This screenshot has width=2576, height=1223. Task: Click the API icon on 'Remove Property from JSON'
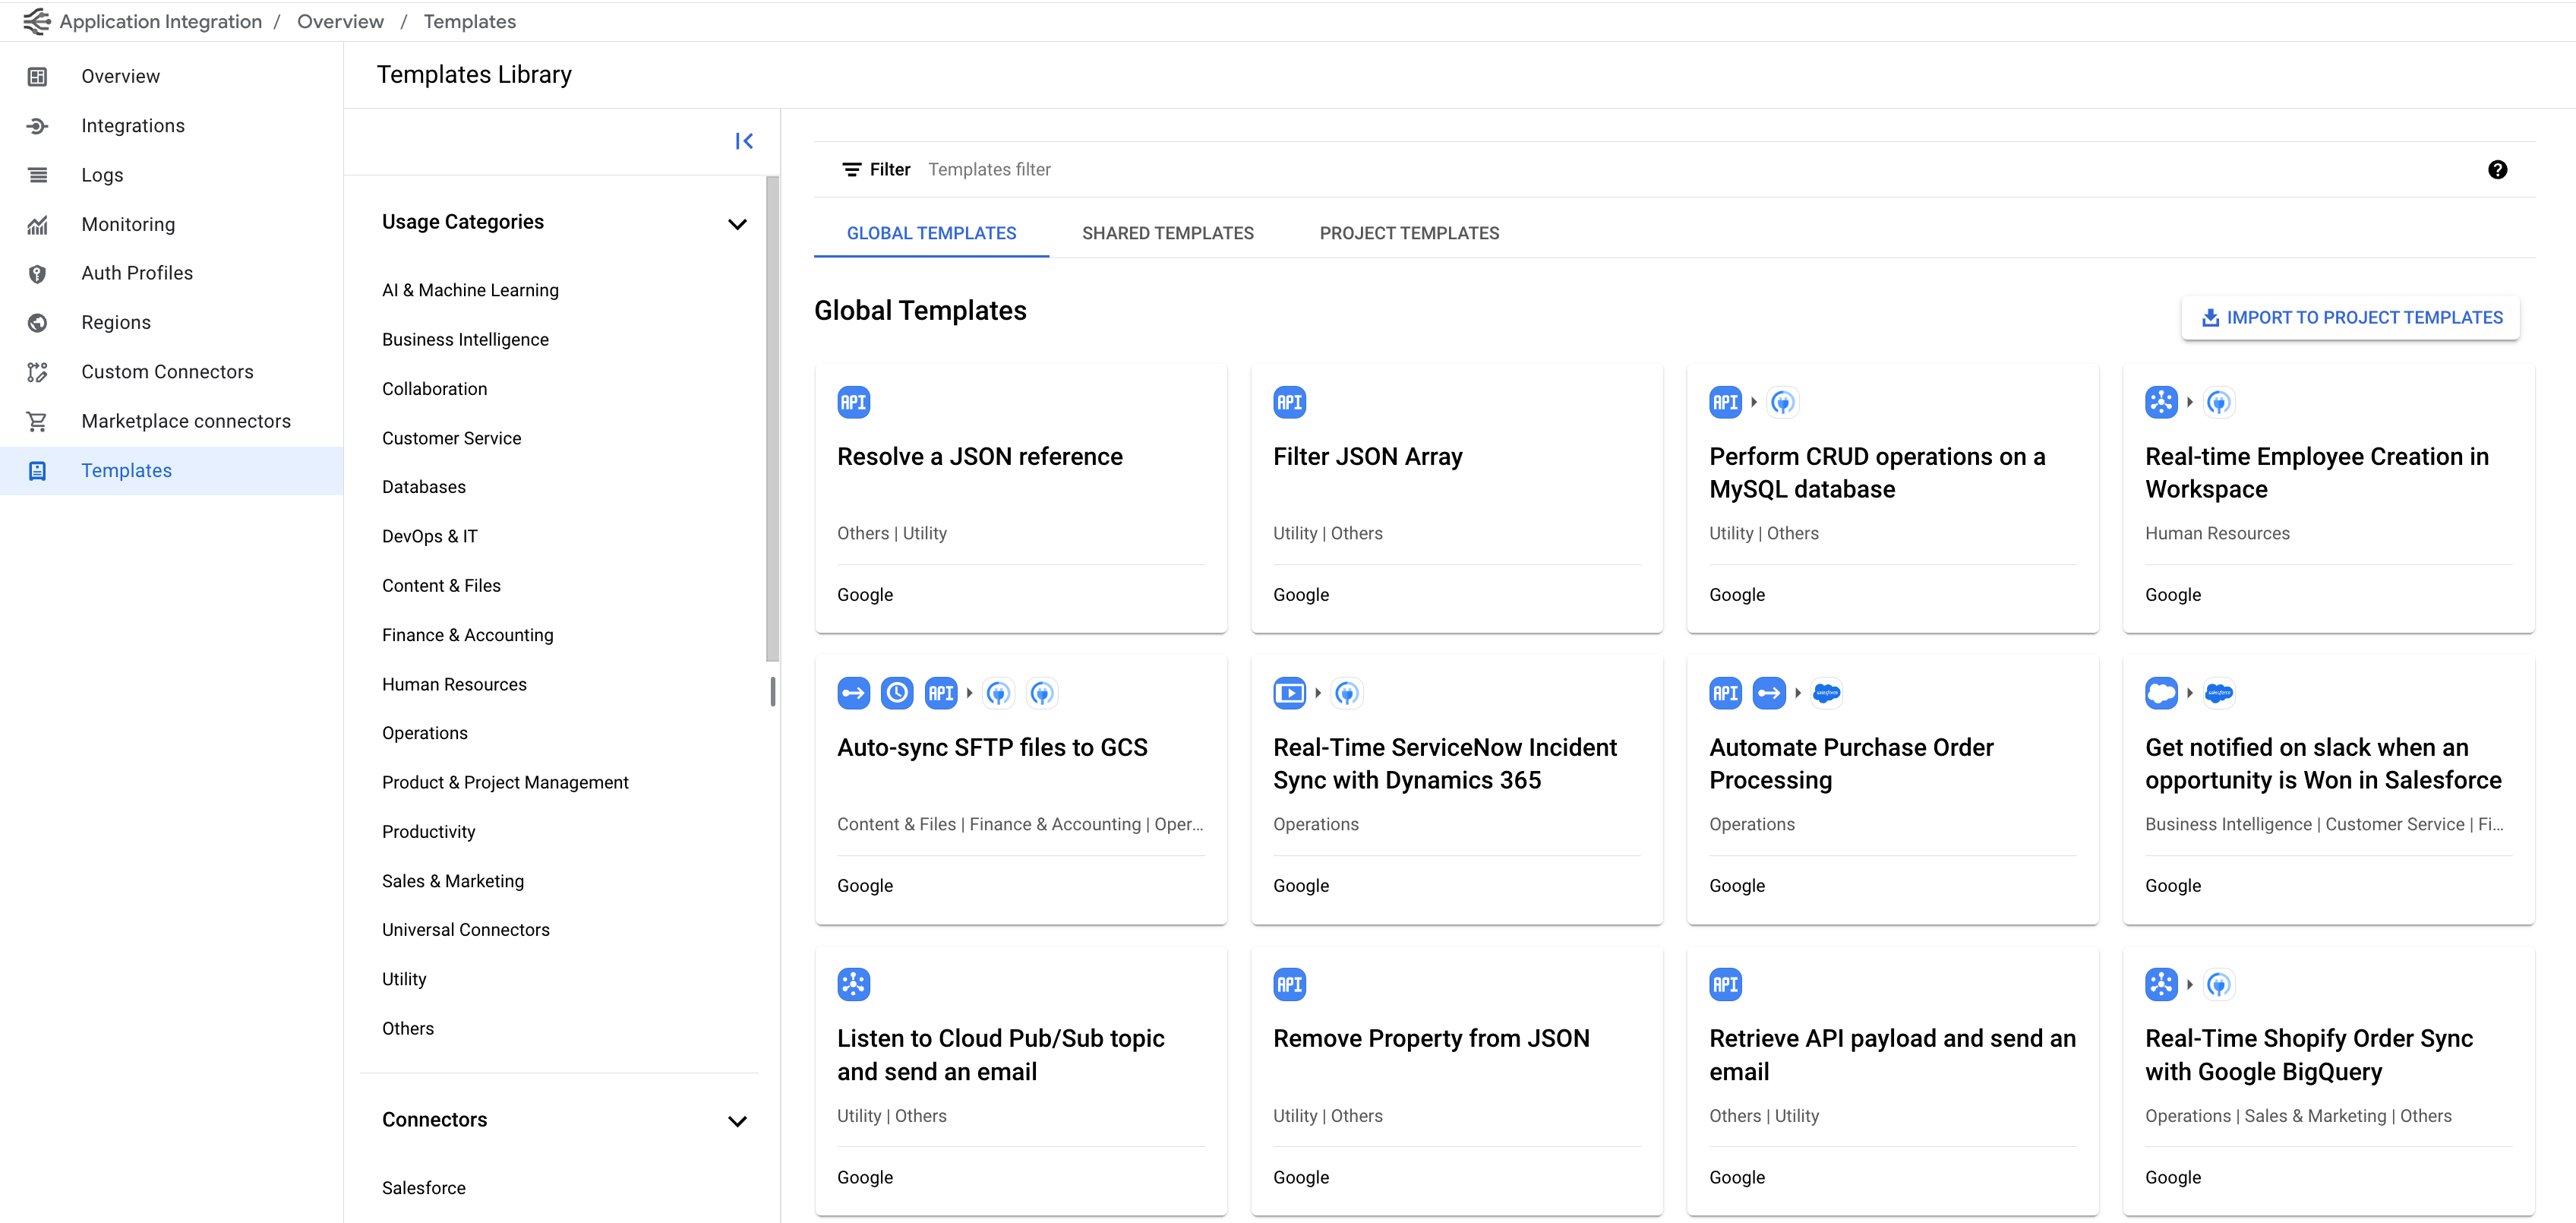point(1290,984)
